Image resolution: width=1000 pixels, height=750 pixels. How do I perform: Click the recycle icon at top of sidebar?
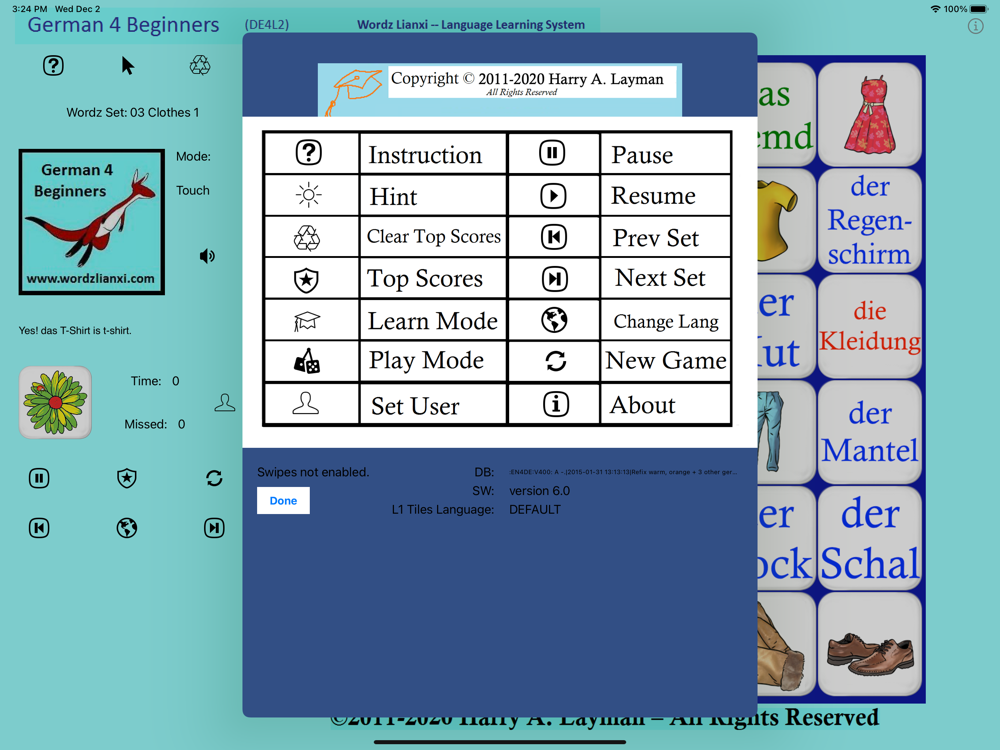(x=200, y=65)
